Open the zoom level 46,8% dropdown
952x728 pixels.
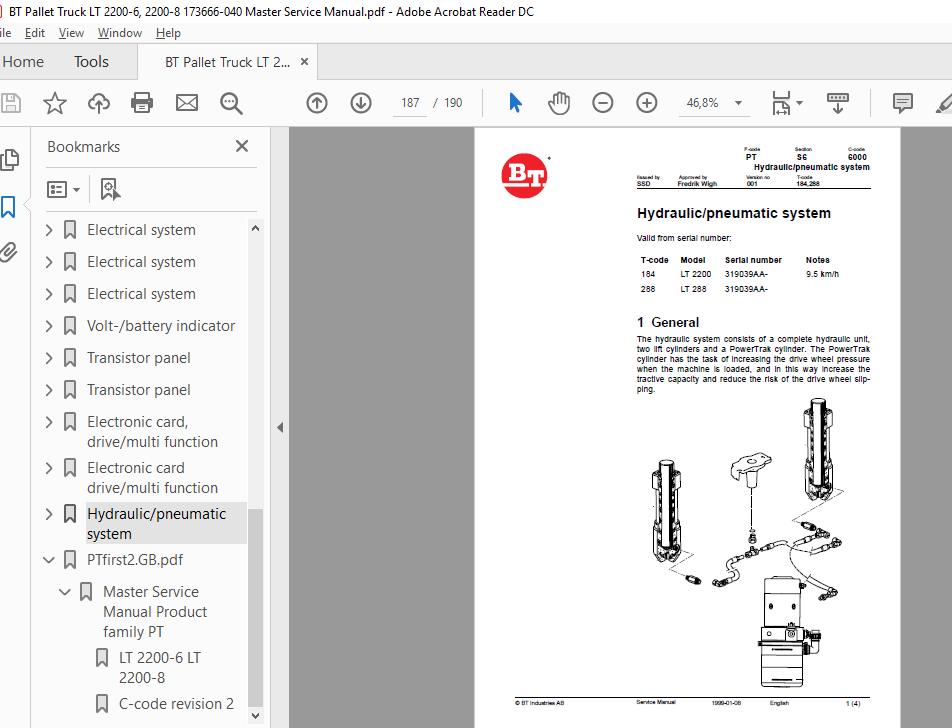(x=738, y=103)
